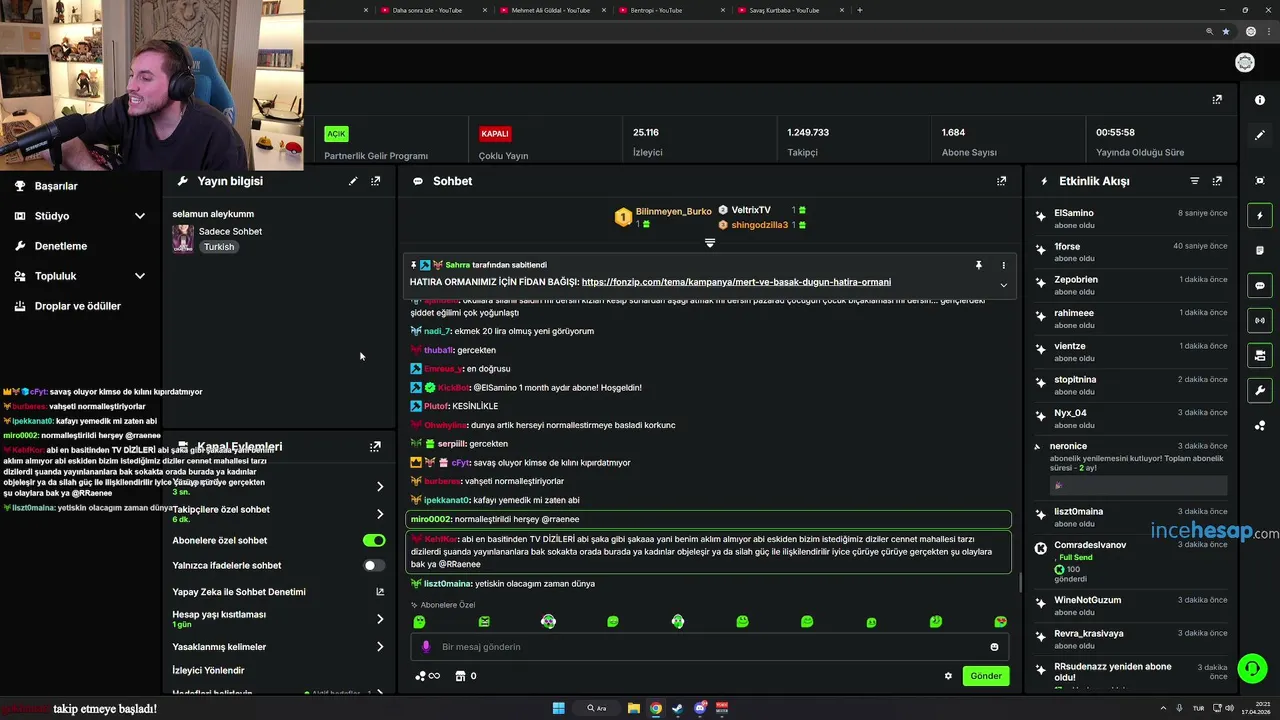Open Windows Start button in taskbar

(x=559, y=708)
